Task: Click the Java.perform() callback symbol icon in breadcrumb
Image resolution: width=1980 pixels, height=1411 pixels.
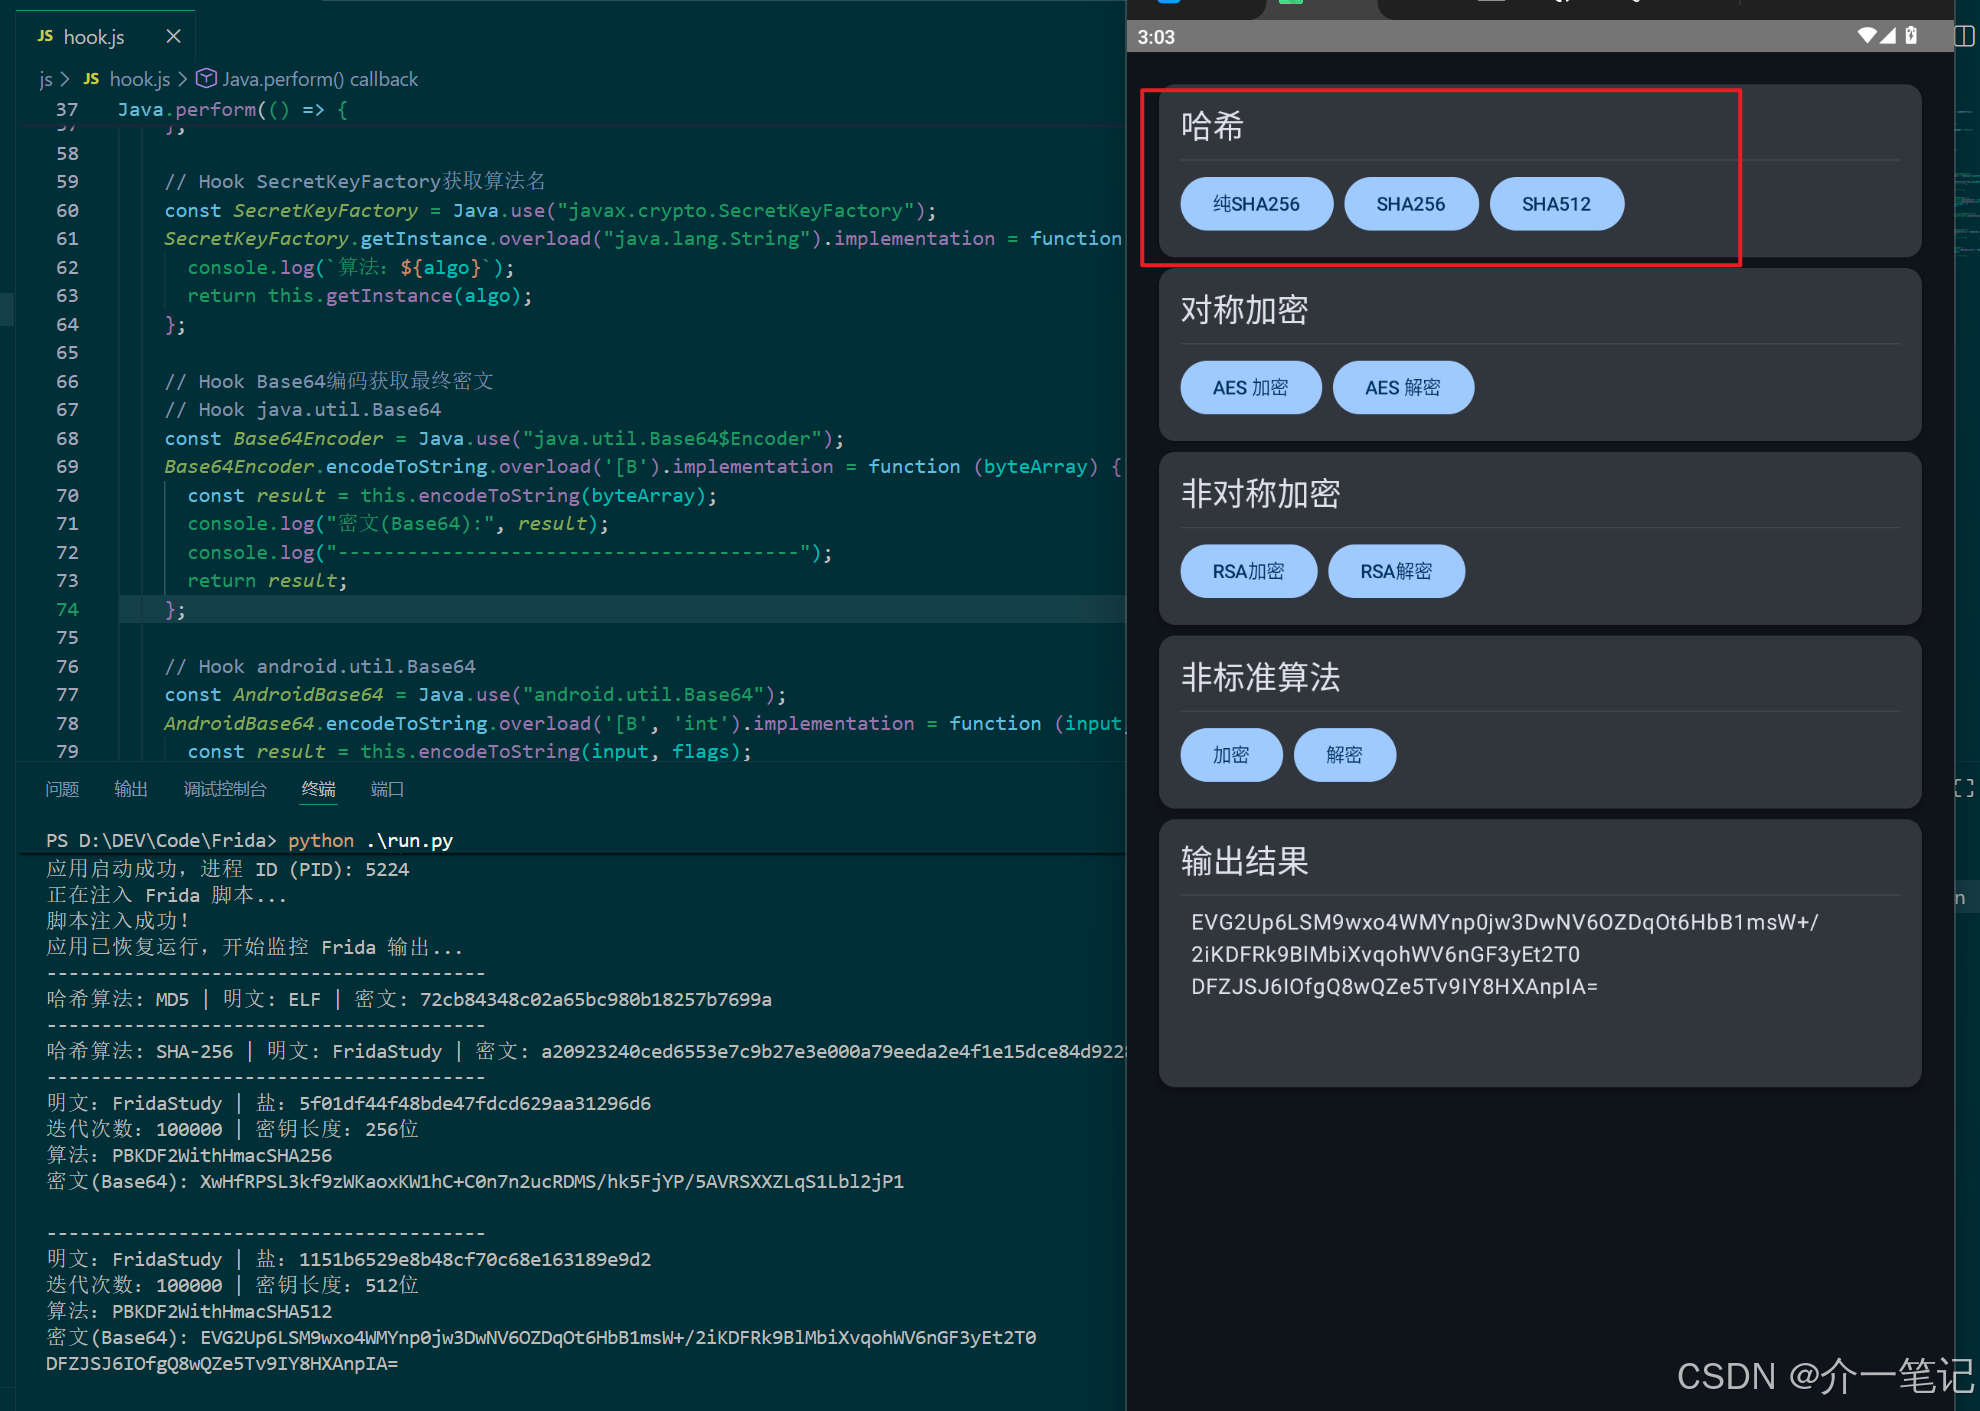Action: pyautogui.click(x=206, y=78)
